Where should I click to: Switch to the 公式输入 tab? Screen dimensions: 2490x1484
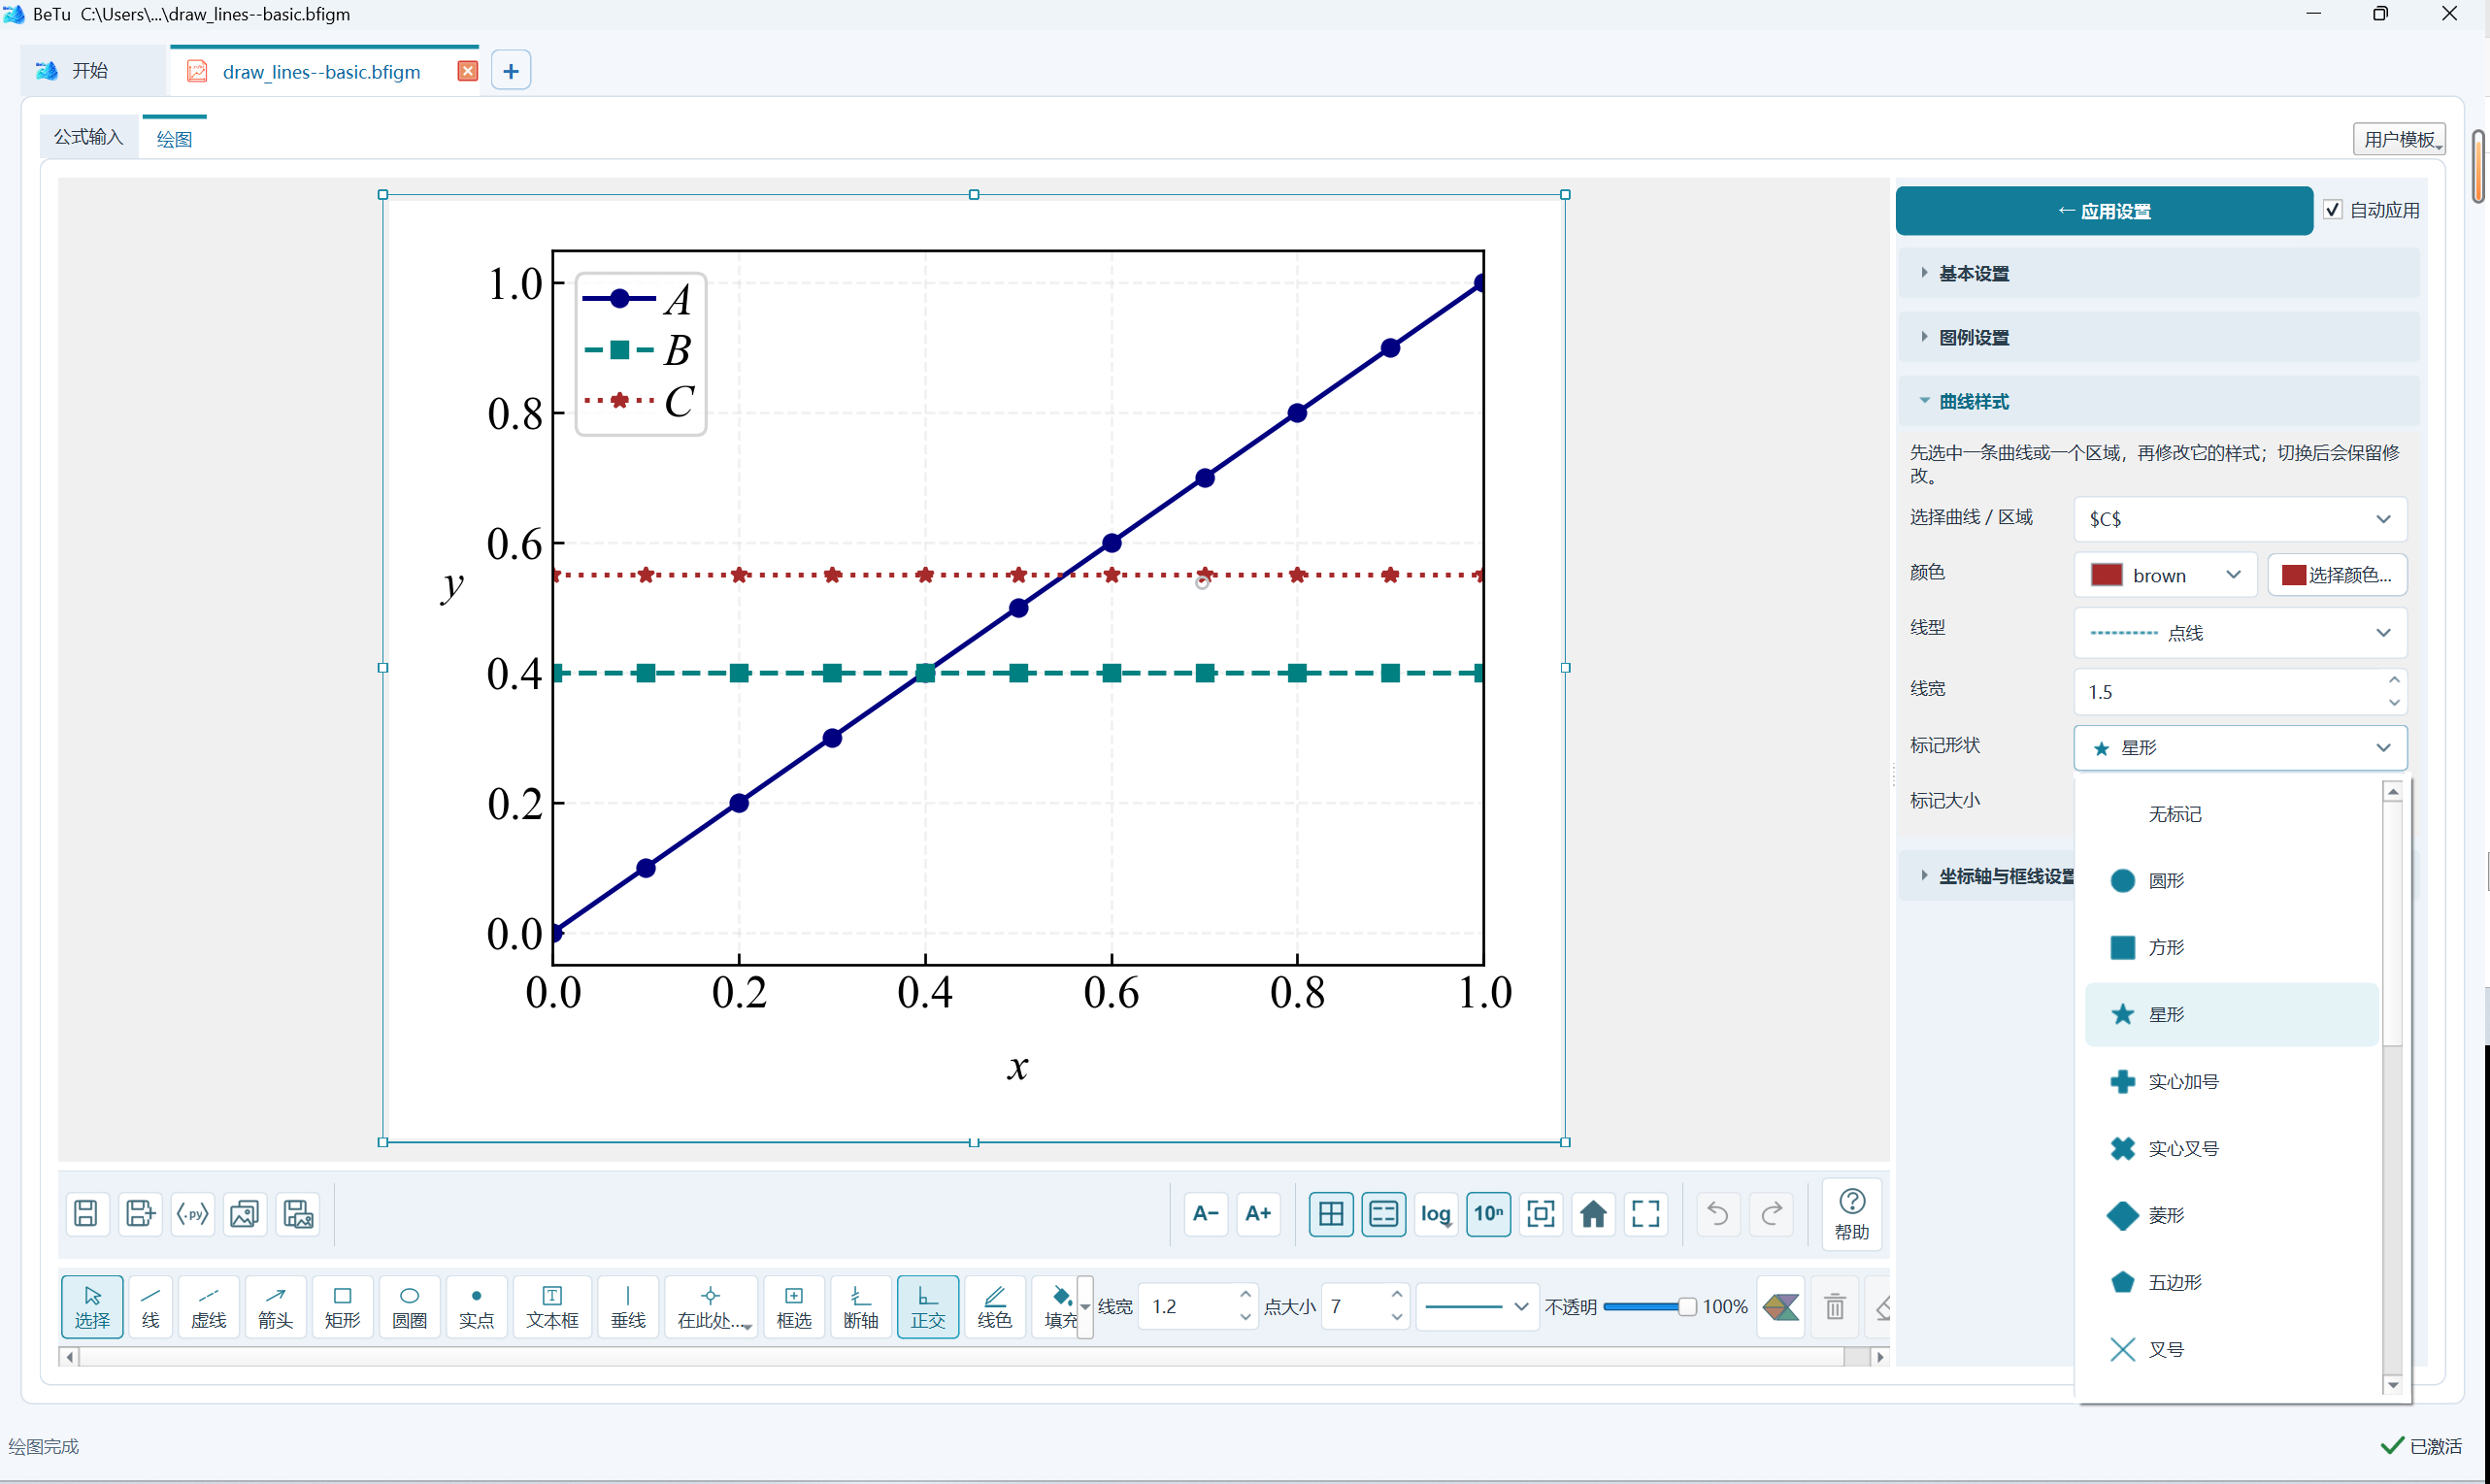coord(88,137)
